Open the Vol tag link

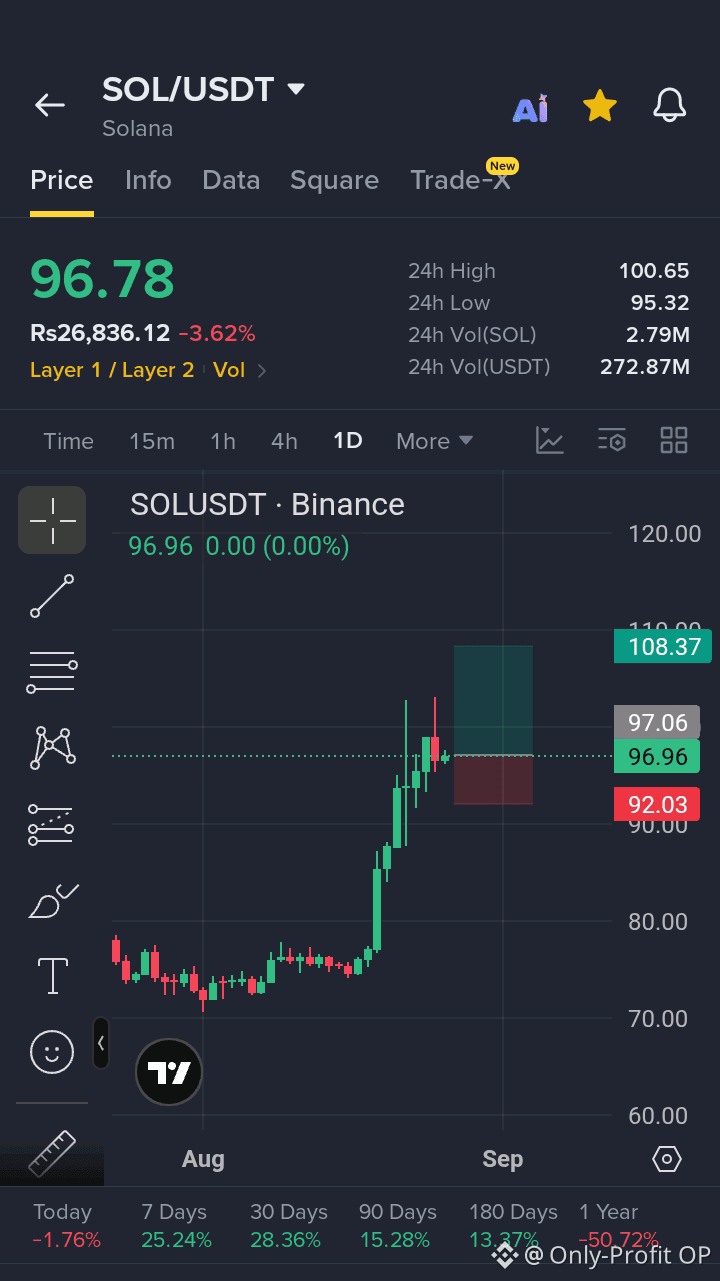229,370
